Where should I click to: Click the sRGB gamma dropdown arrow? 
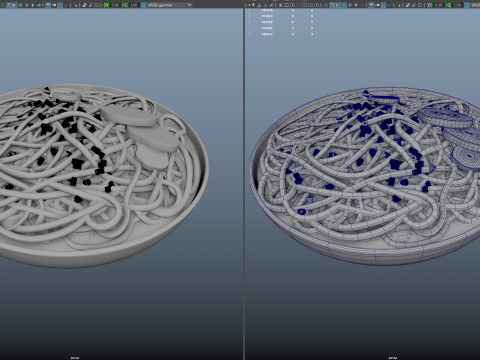point(189,5)
